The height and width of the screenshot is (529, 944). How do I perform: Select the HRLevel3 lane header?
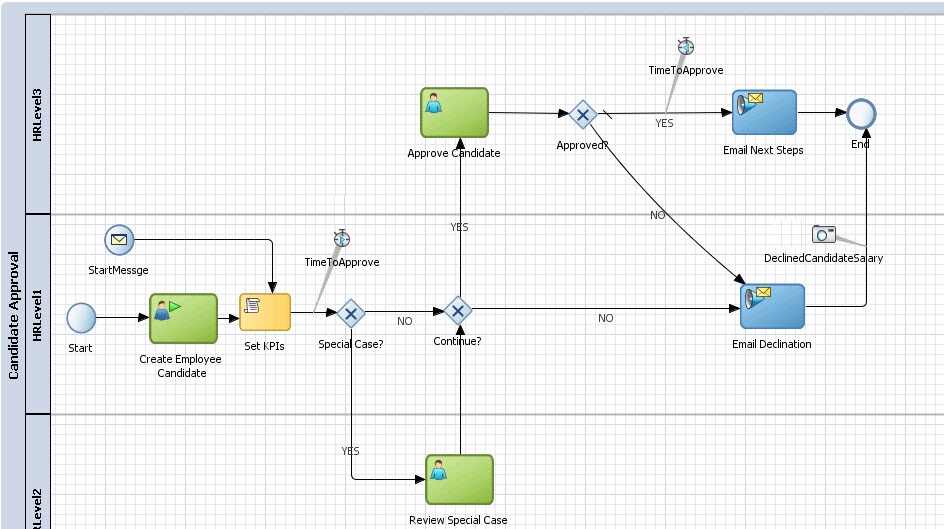(38, 114)
